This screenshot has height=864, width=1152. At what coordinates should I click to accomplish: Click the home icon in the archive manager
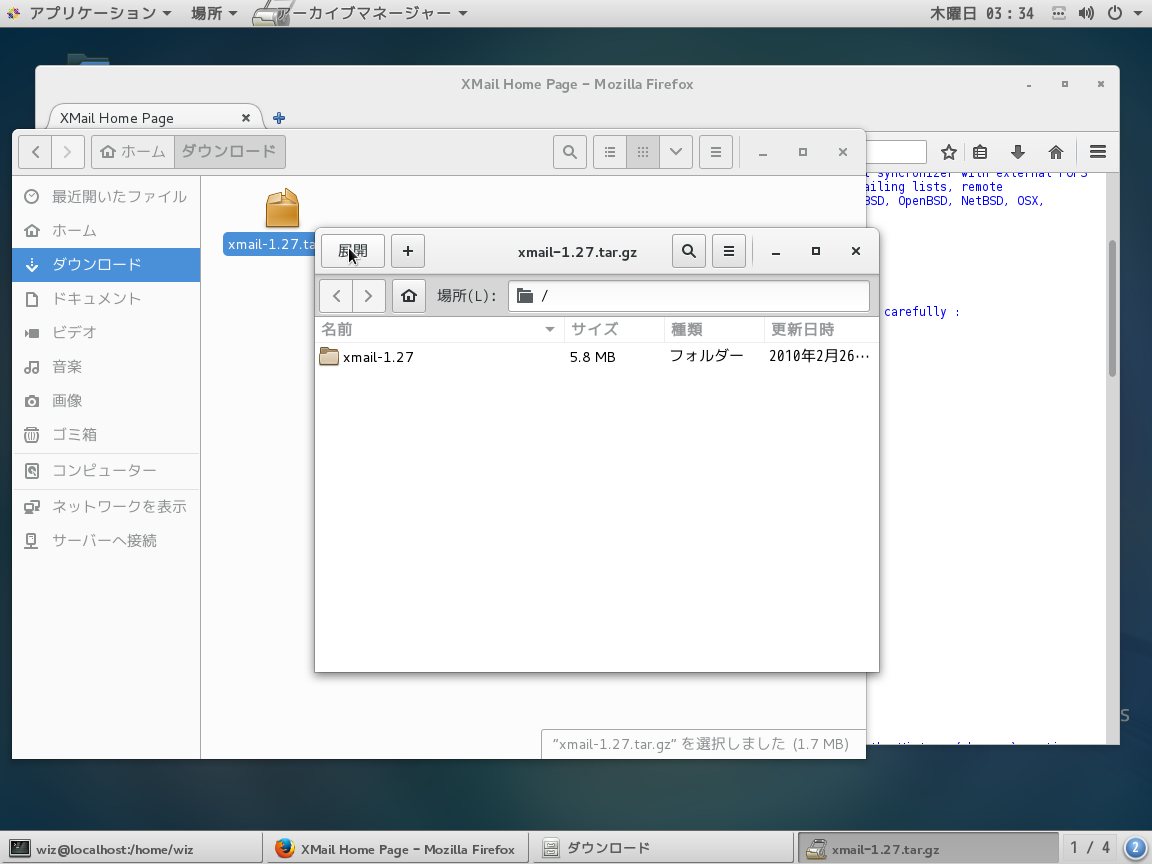408,296
